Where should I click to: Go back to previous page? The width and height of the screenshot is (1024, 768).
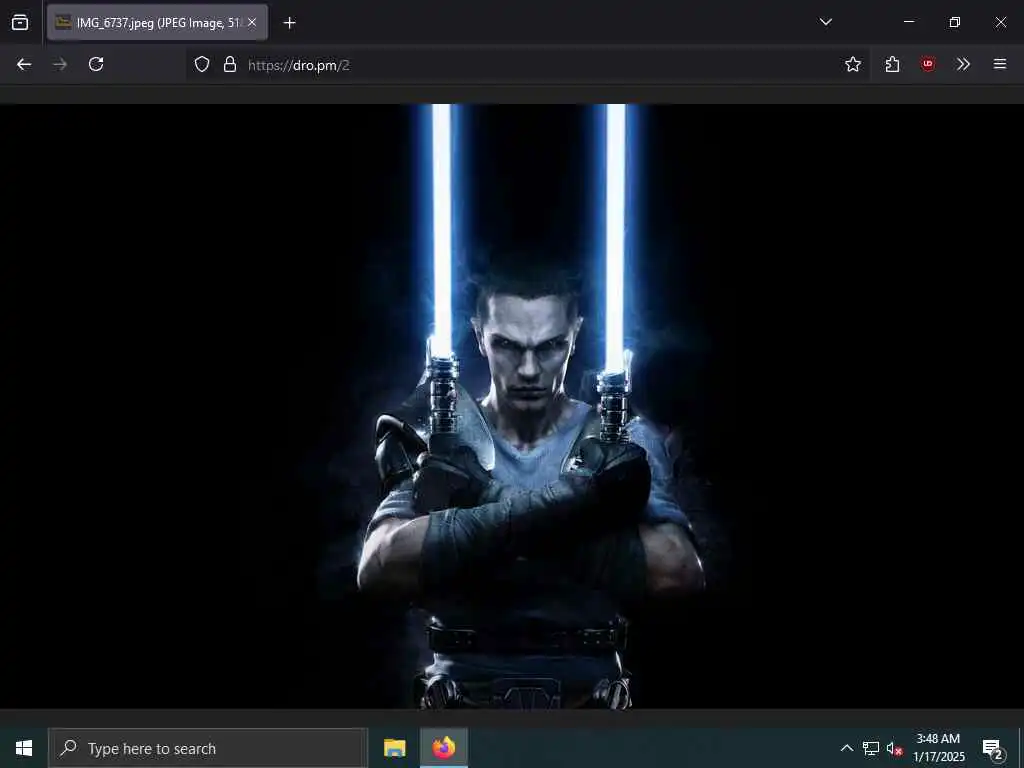24,64
